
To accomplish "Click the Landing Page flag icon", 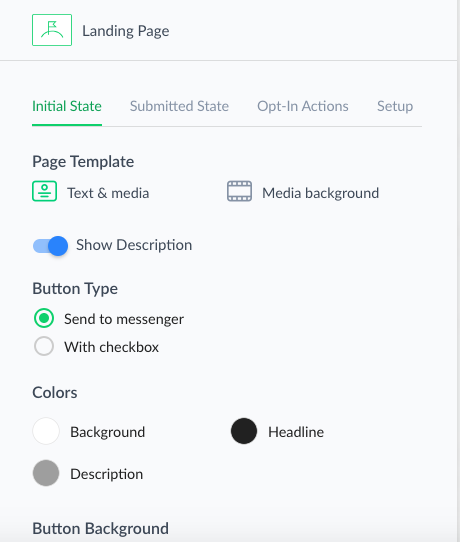I will [x=52, y=30].
